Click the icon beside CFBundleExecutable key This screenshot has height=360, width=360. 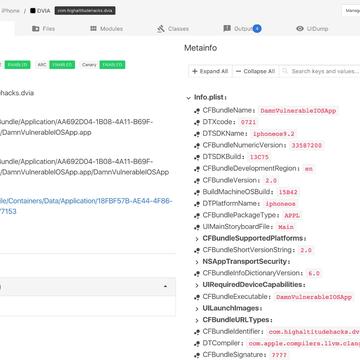tap(197, 297)
